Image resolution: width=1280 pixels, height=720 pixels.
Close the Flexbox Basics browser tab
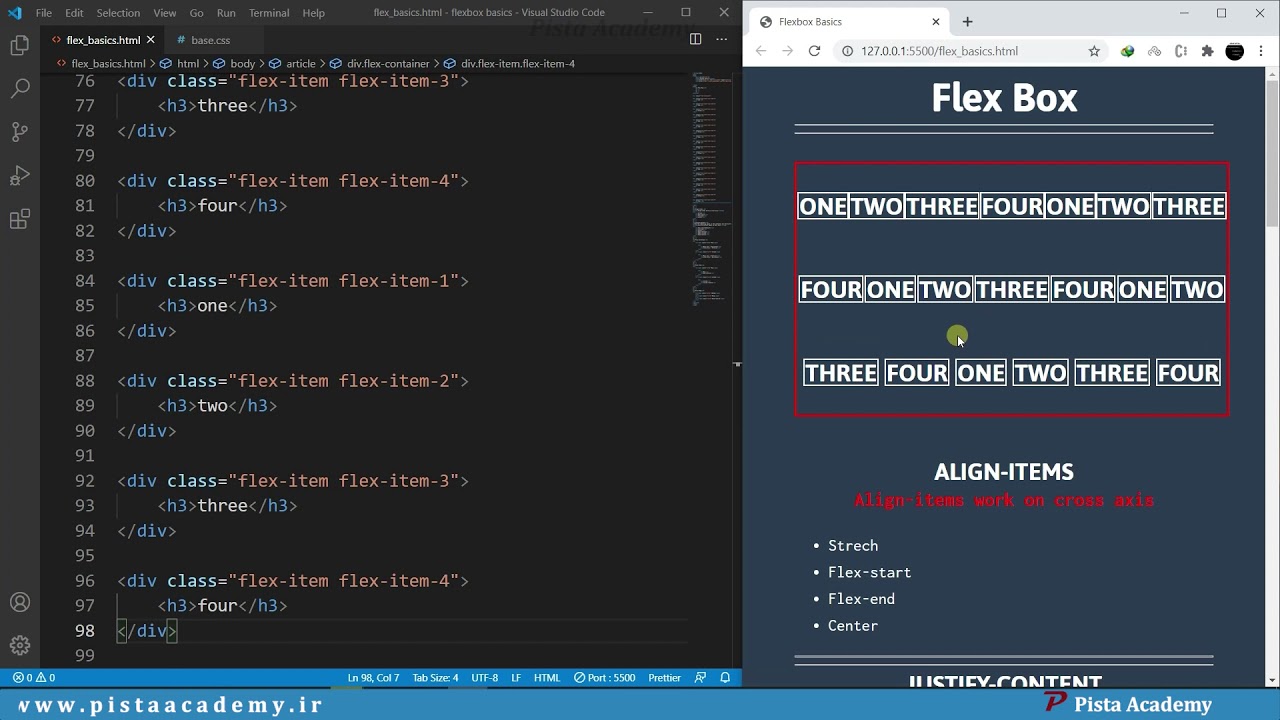(936, 21)
